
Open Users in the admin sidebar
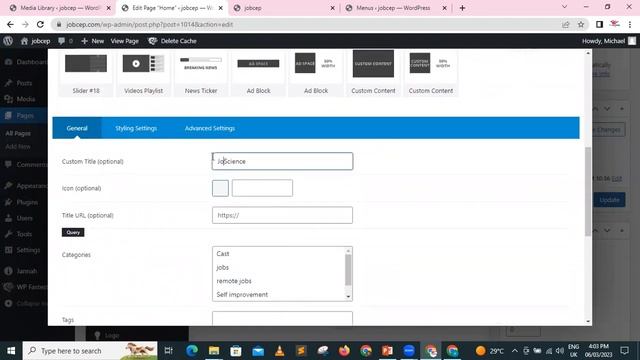[24, 218]
